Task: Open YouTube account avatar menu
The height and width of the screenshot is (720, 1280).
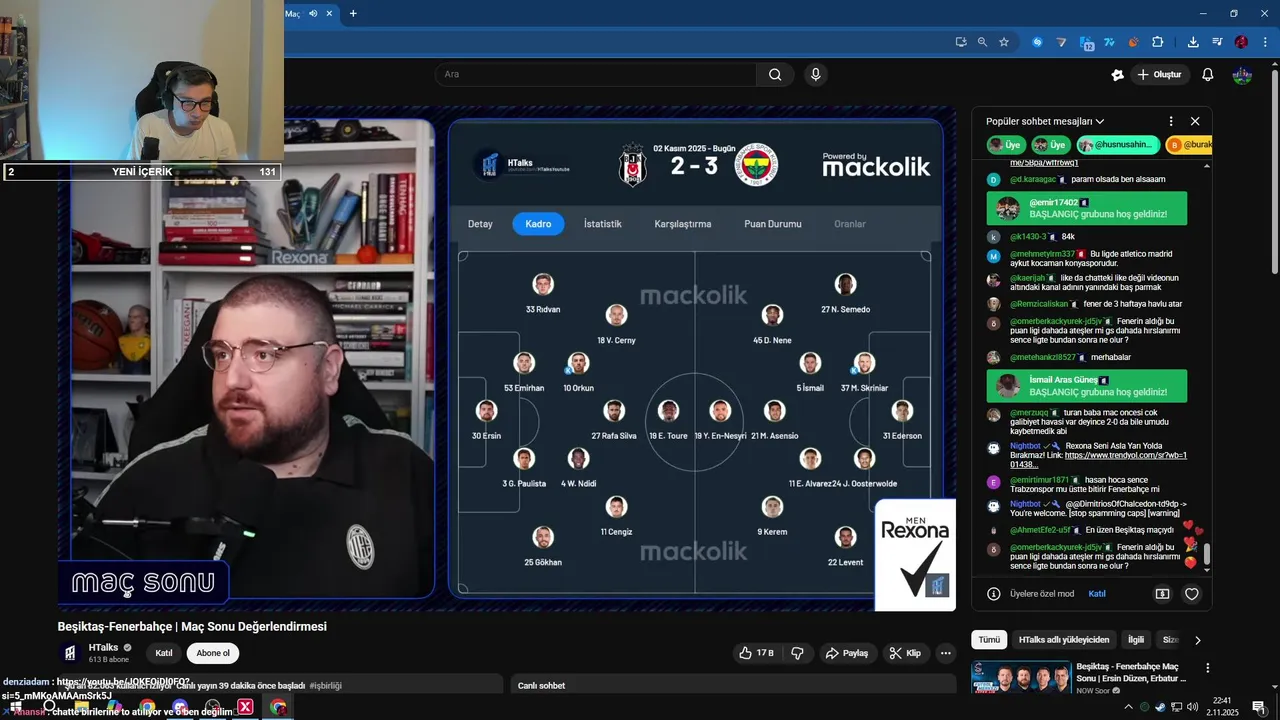Action: (x=1242, y=75)
